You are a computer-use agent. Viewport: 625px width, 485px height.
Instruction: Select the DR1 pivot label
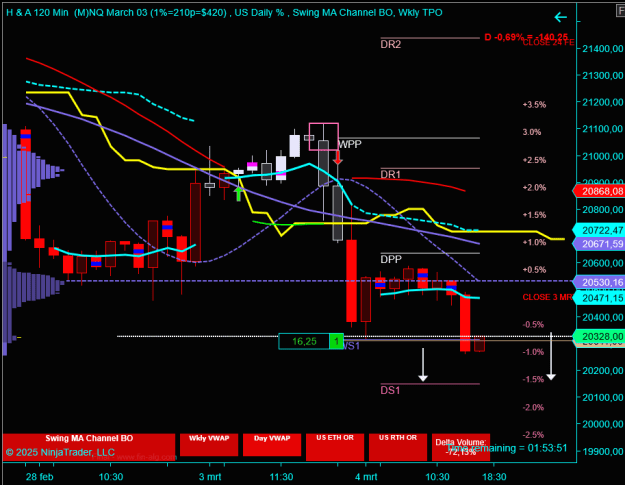391,174
